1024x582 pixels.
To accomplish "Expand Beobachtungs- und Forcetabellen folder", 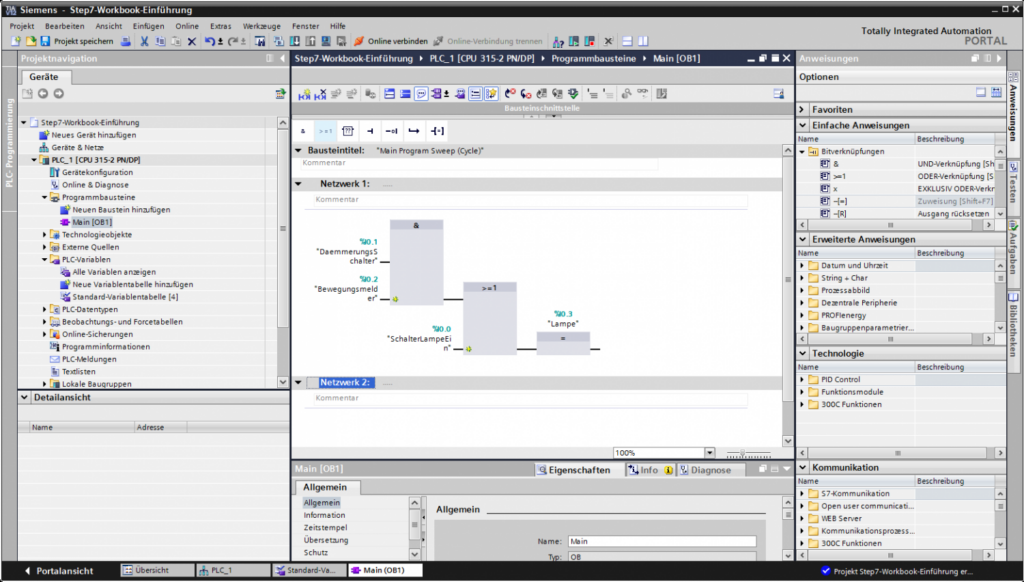I will (x=45, y=322).
